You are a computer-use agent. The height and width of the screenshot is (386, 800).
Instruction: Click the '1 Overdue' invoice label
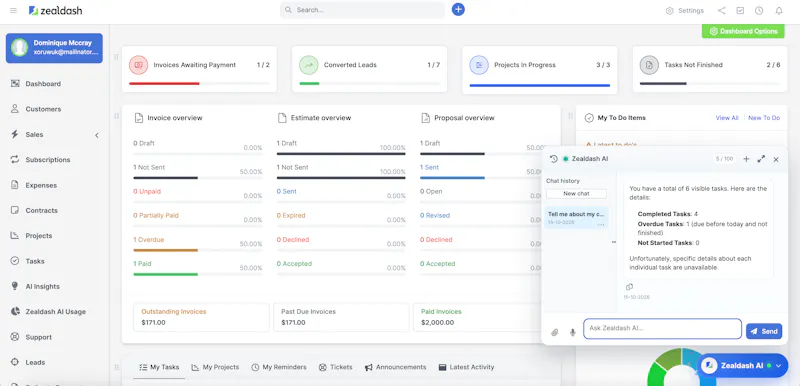[149, 240]
